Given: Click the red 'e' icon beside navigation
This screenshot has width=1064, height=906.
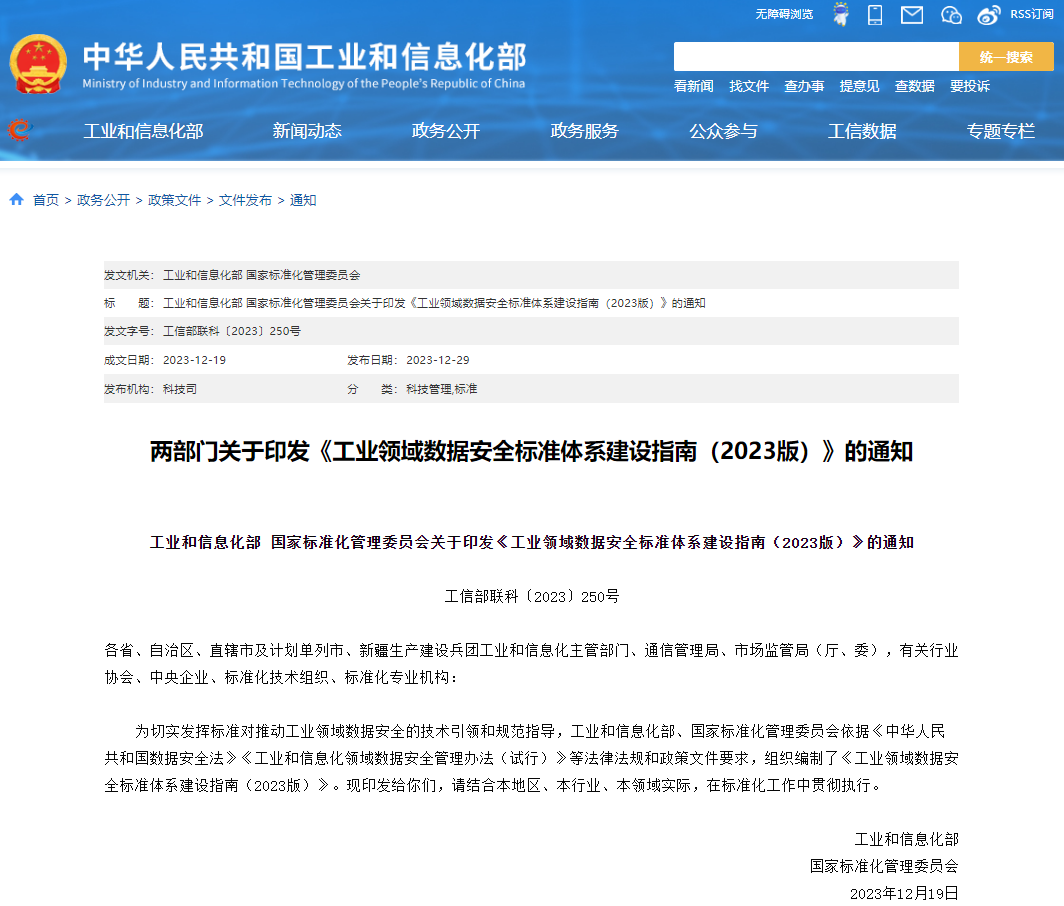Looking at the screenshot, I should coord(20,129).
